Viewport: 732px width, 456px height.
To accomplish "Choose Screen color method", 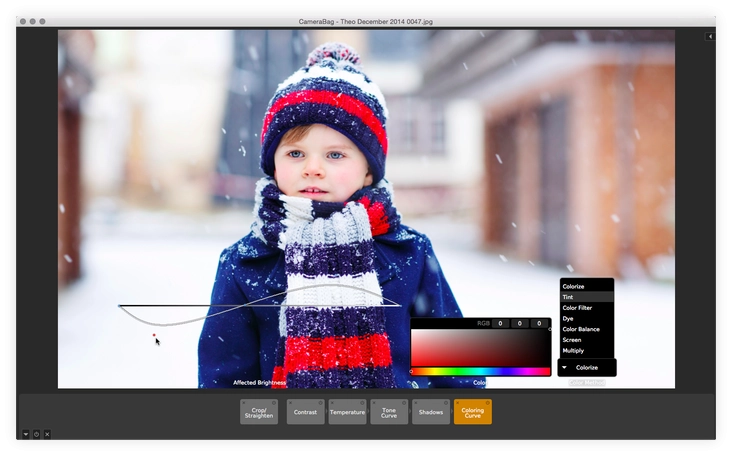I will [x=587, y=340].
